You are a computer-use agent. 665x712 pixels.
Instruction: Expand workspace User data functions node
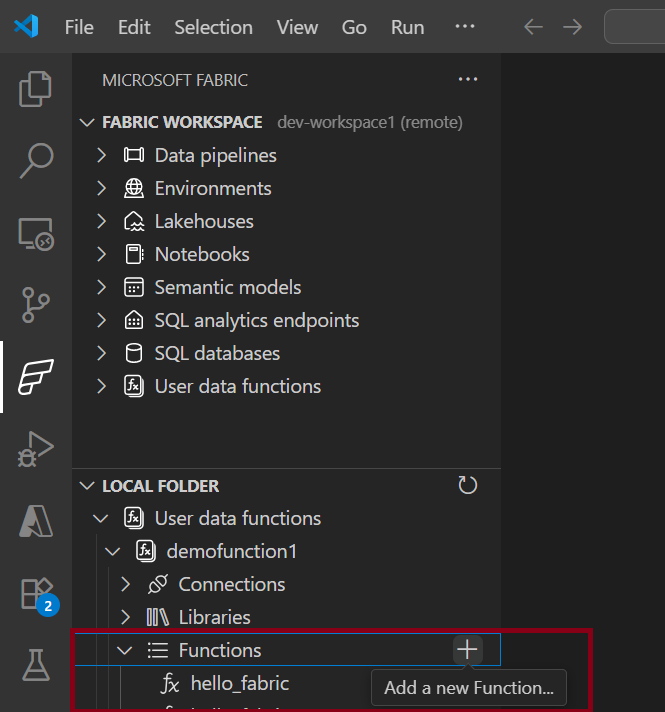tap(102, 386)
